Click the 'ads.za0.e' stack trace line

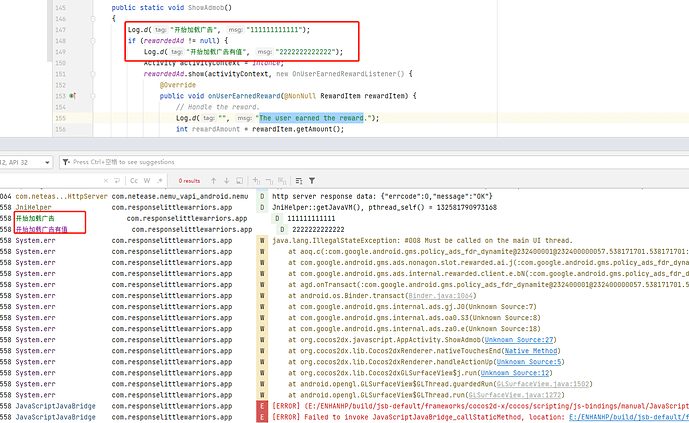[x=414, y=329]
